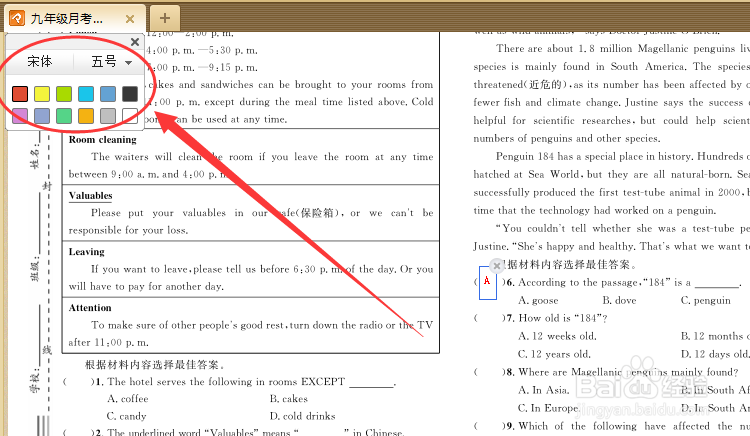Click the 'Room cleaning' heading
Viewport: 750px width, 436px height.
102,140
